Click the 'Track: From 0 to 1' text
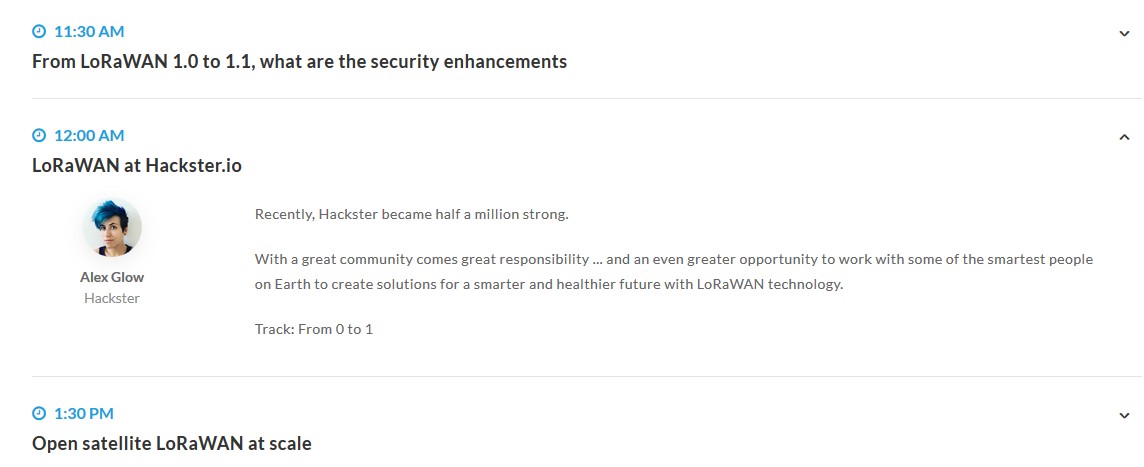 [314, 329]
